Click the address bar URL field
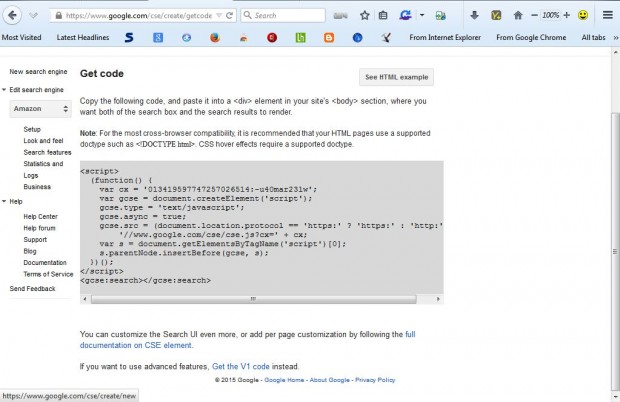 click(138, 15)
